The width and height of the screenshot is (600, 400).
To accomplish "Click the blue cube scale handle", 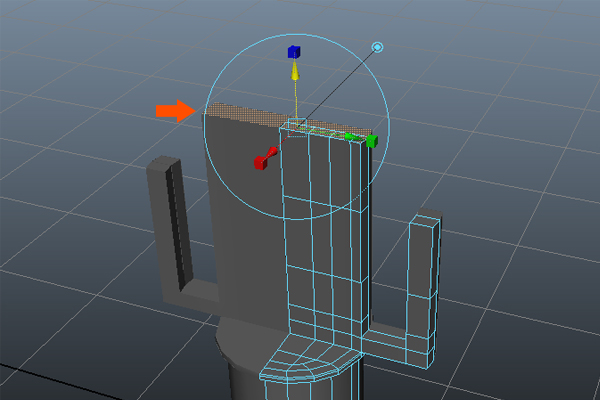I will pyautogui.click(x=294, y=52).
